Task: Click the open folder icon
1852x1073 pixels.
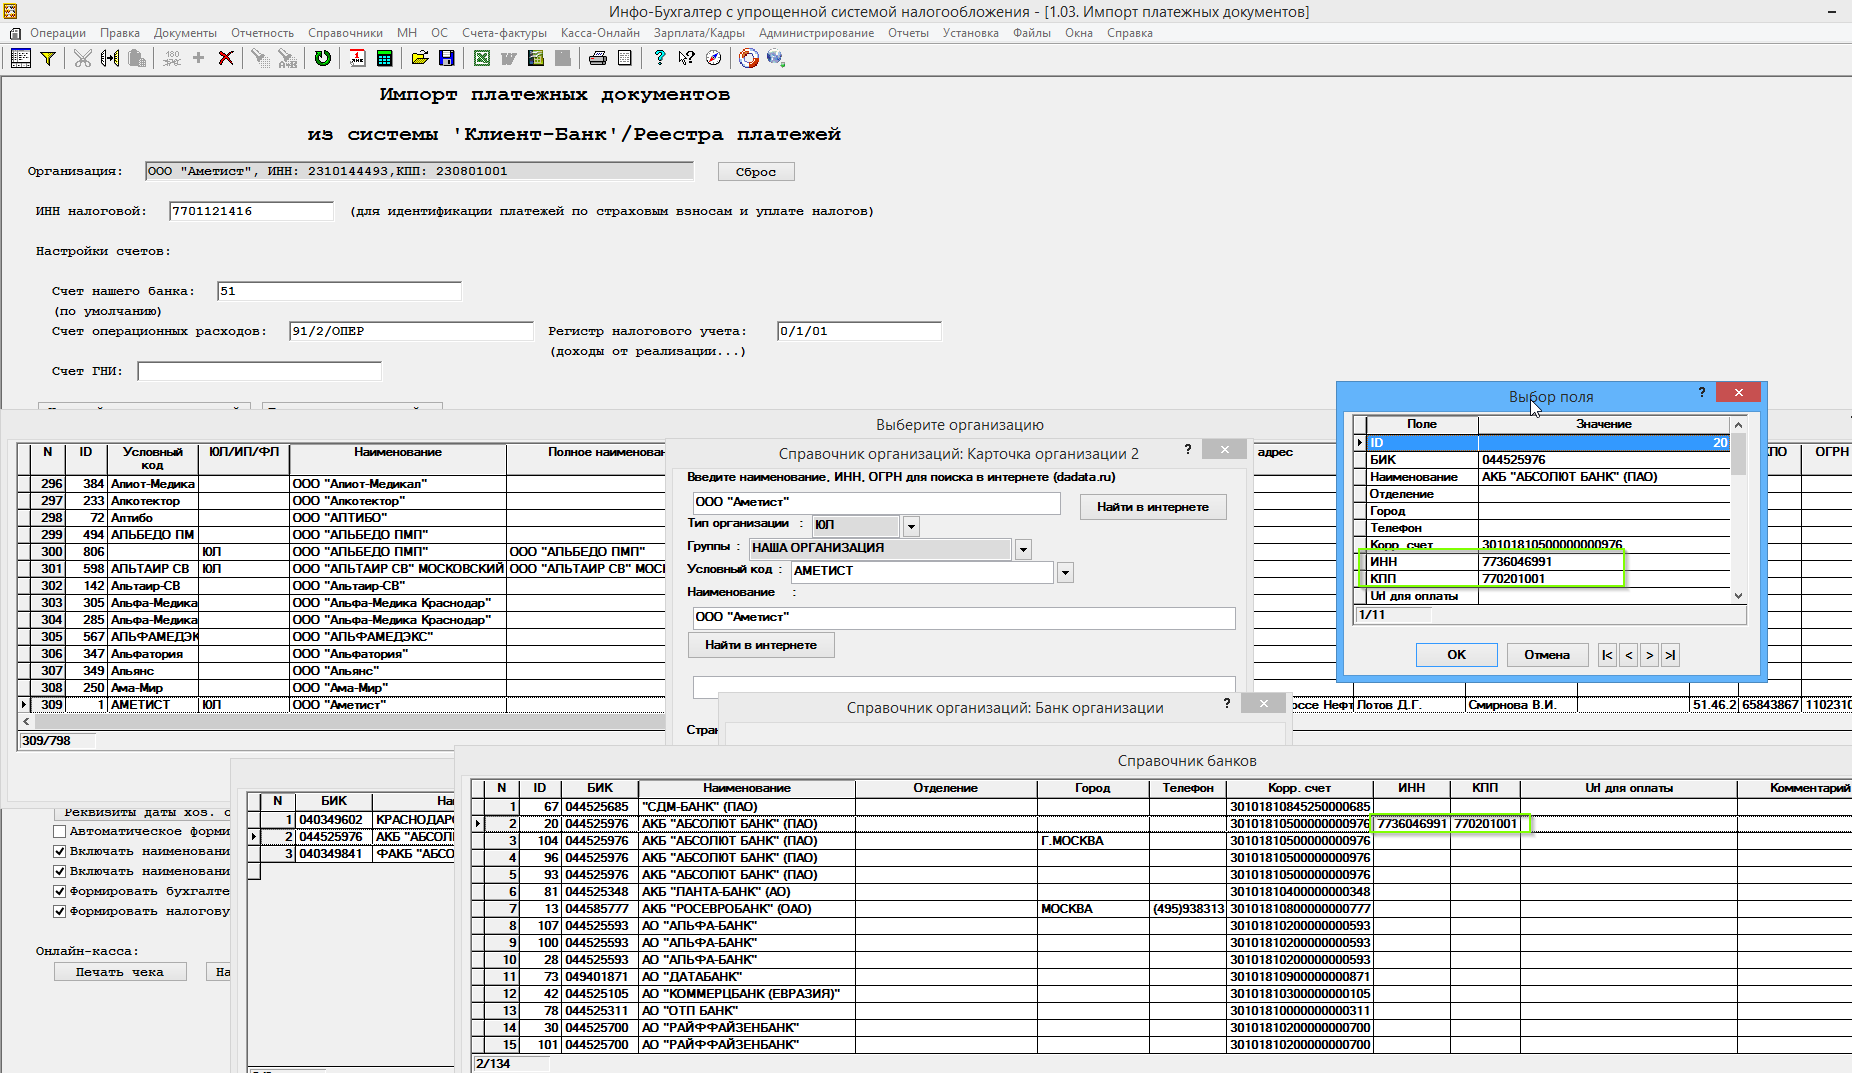Action: click(419, 58)
